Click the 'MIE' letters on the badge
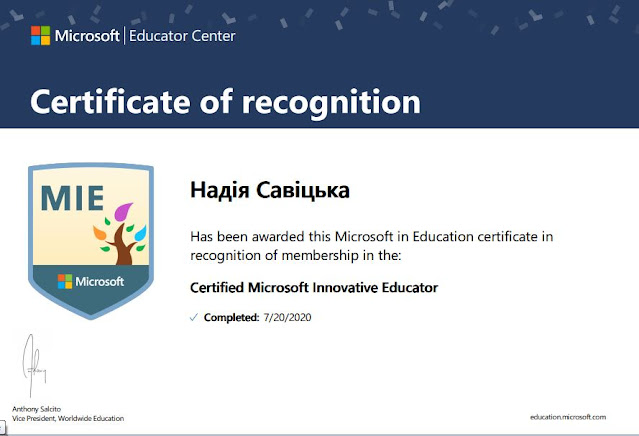 coord(72,198)
